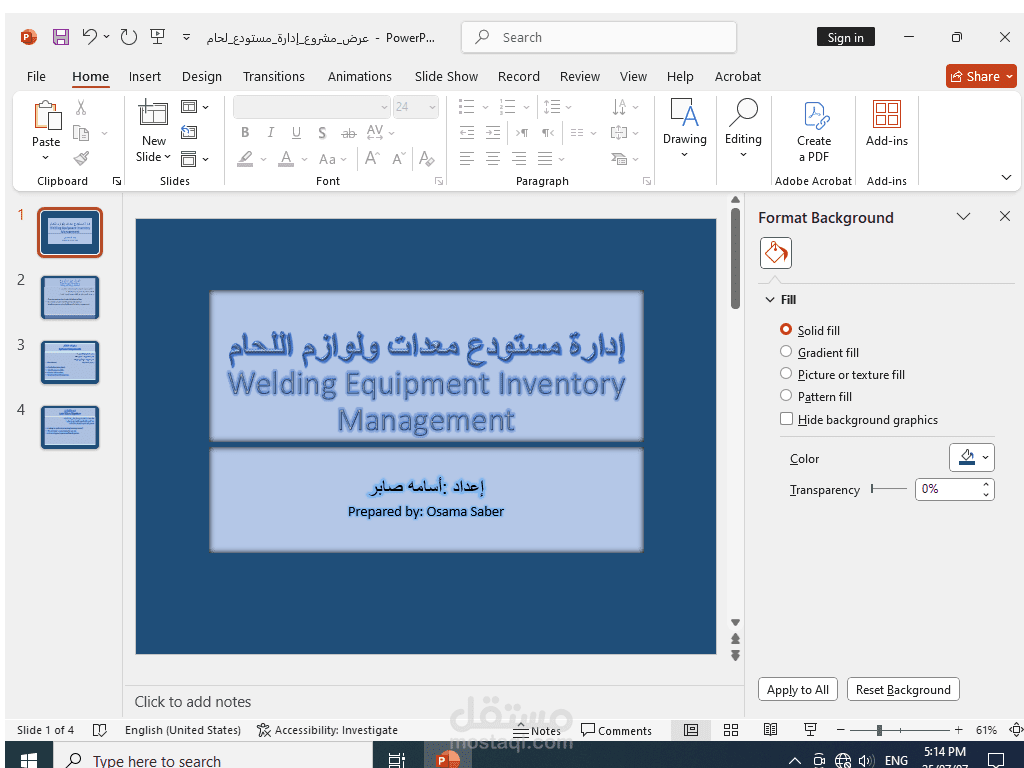This screenshot has width=1024, height=768.
Task: Select the Gradient fill radio button
Action: pyautogui.click(x=786, y=352)
